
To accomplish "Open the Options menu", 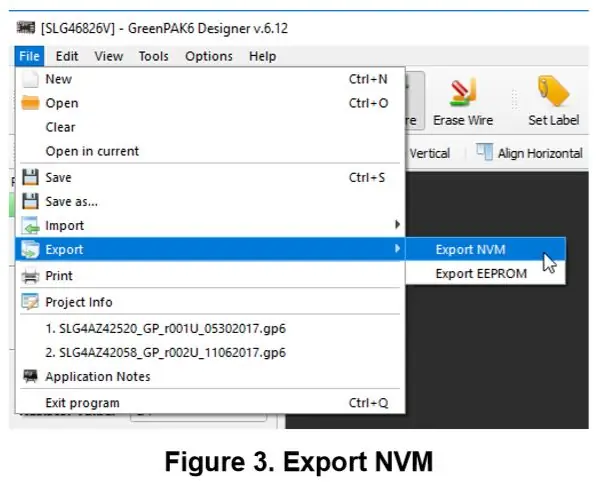I will [x=209, y=56].
